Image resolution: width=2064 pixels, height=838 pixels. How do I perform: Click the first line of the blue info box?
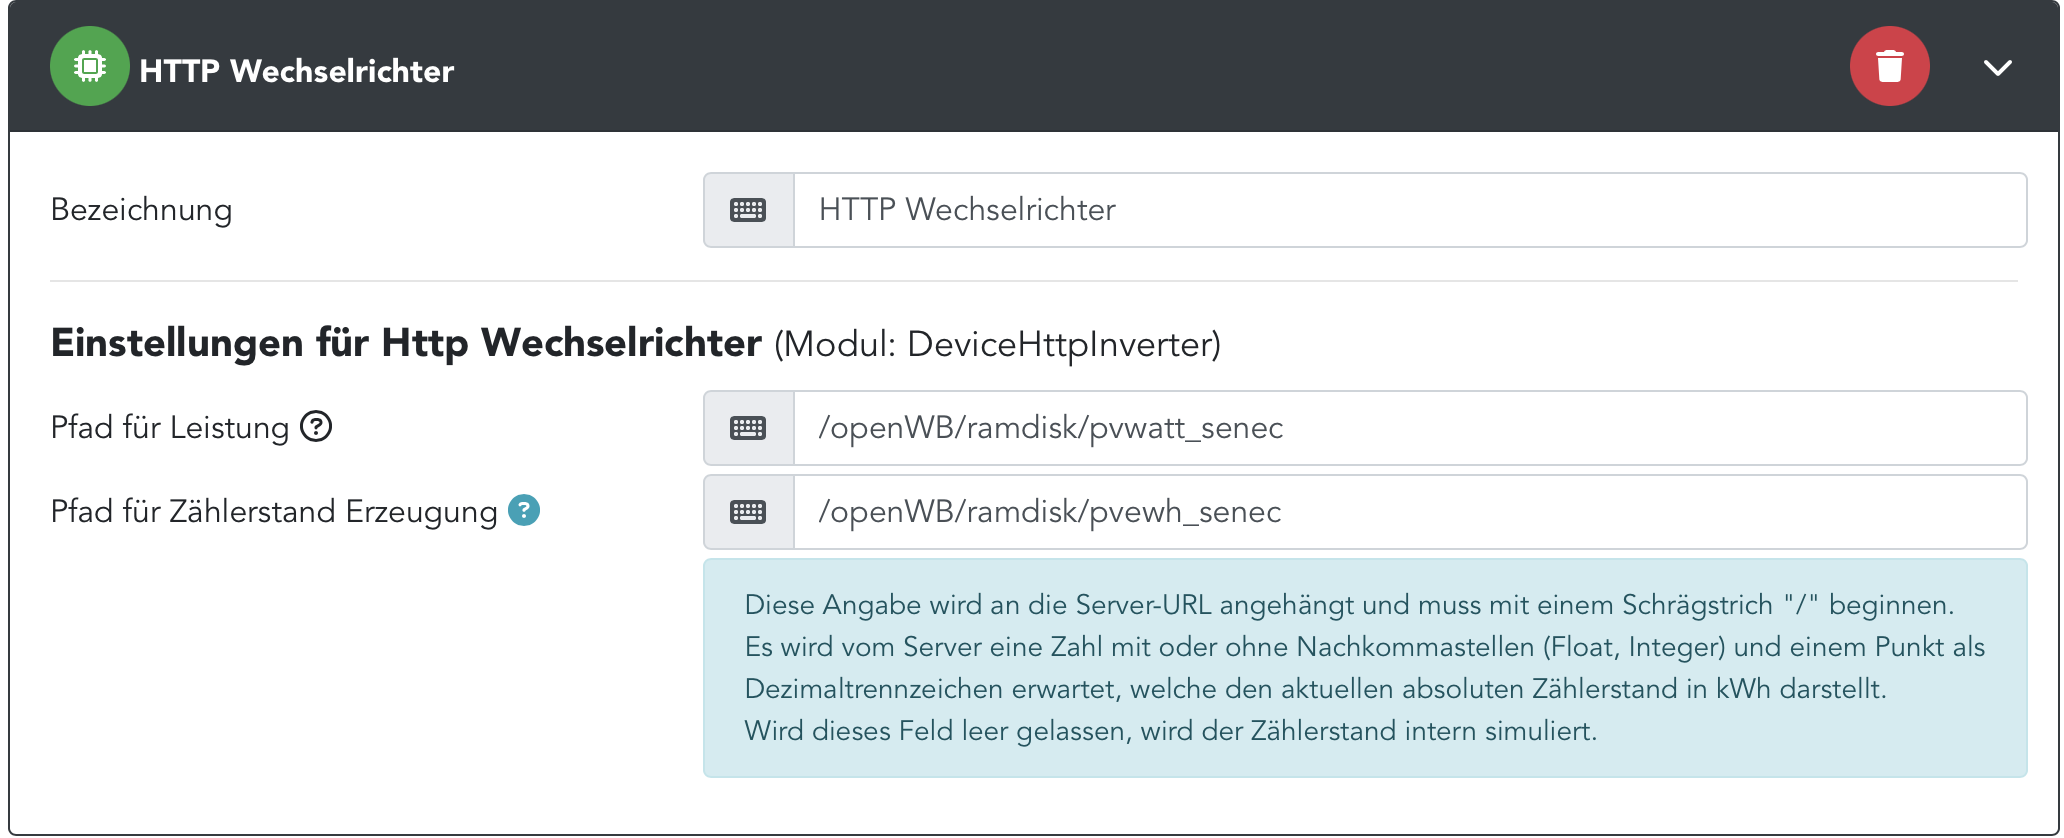point(1348,605)
